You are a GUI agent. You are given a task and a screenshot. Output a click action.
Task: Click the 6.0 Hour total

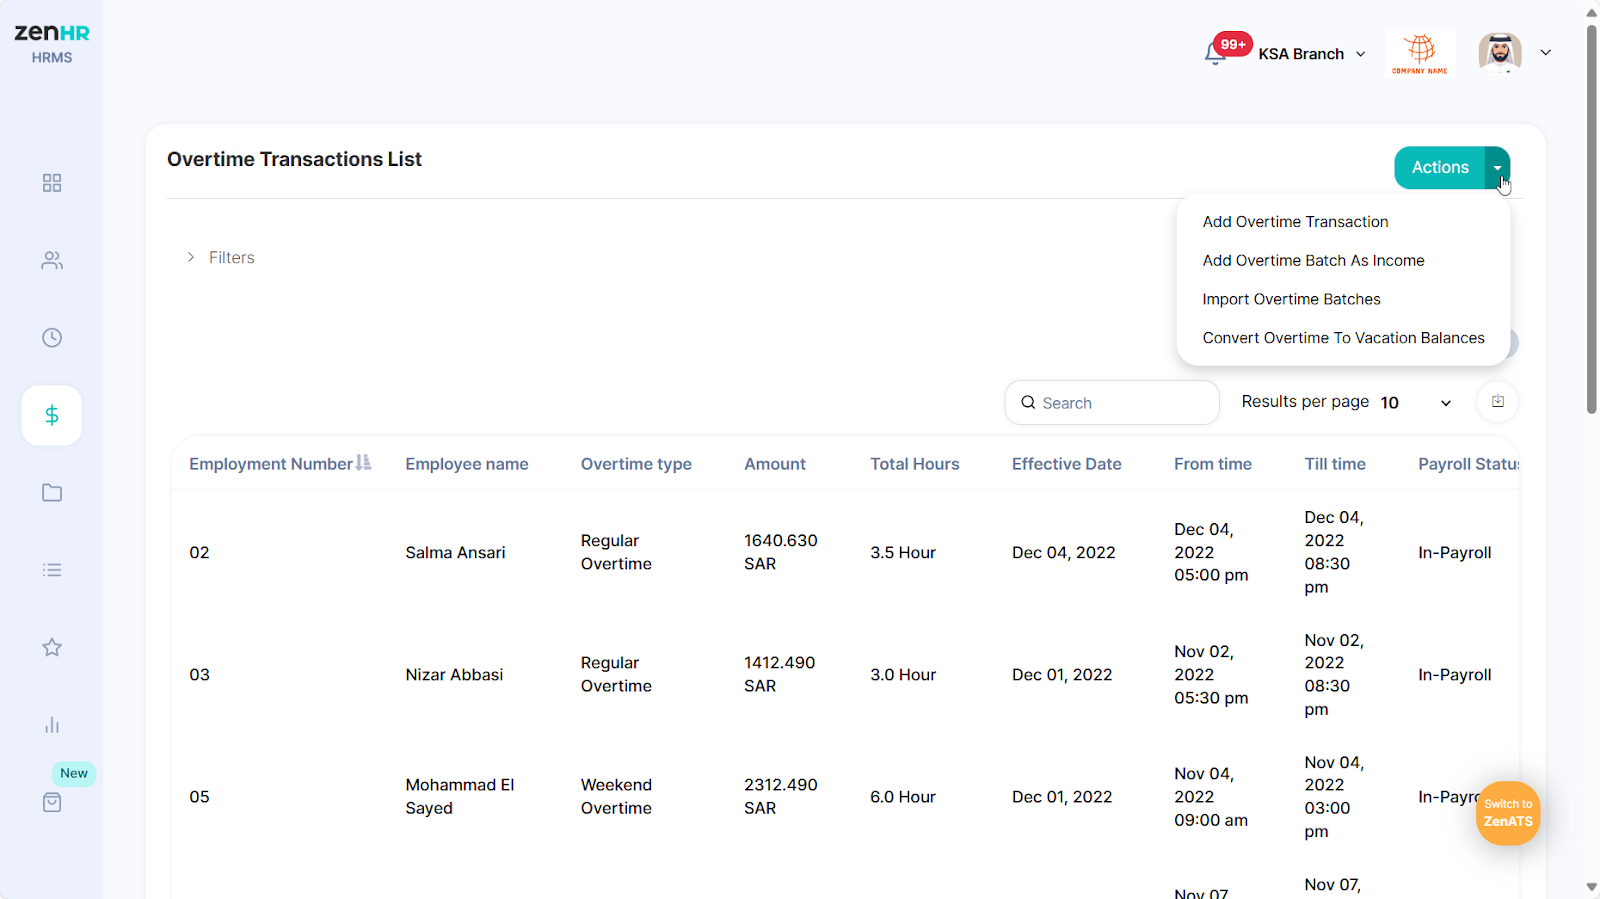[x=903, y=797]
